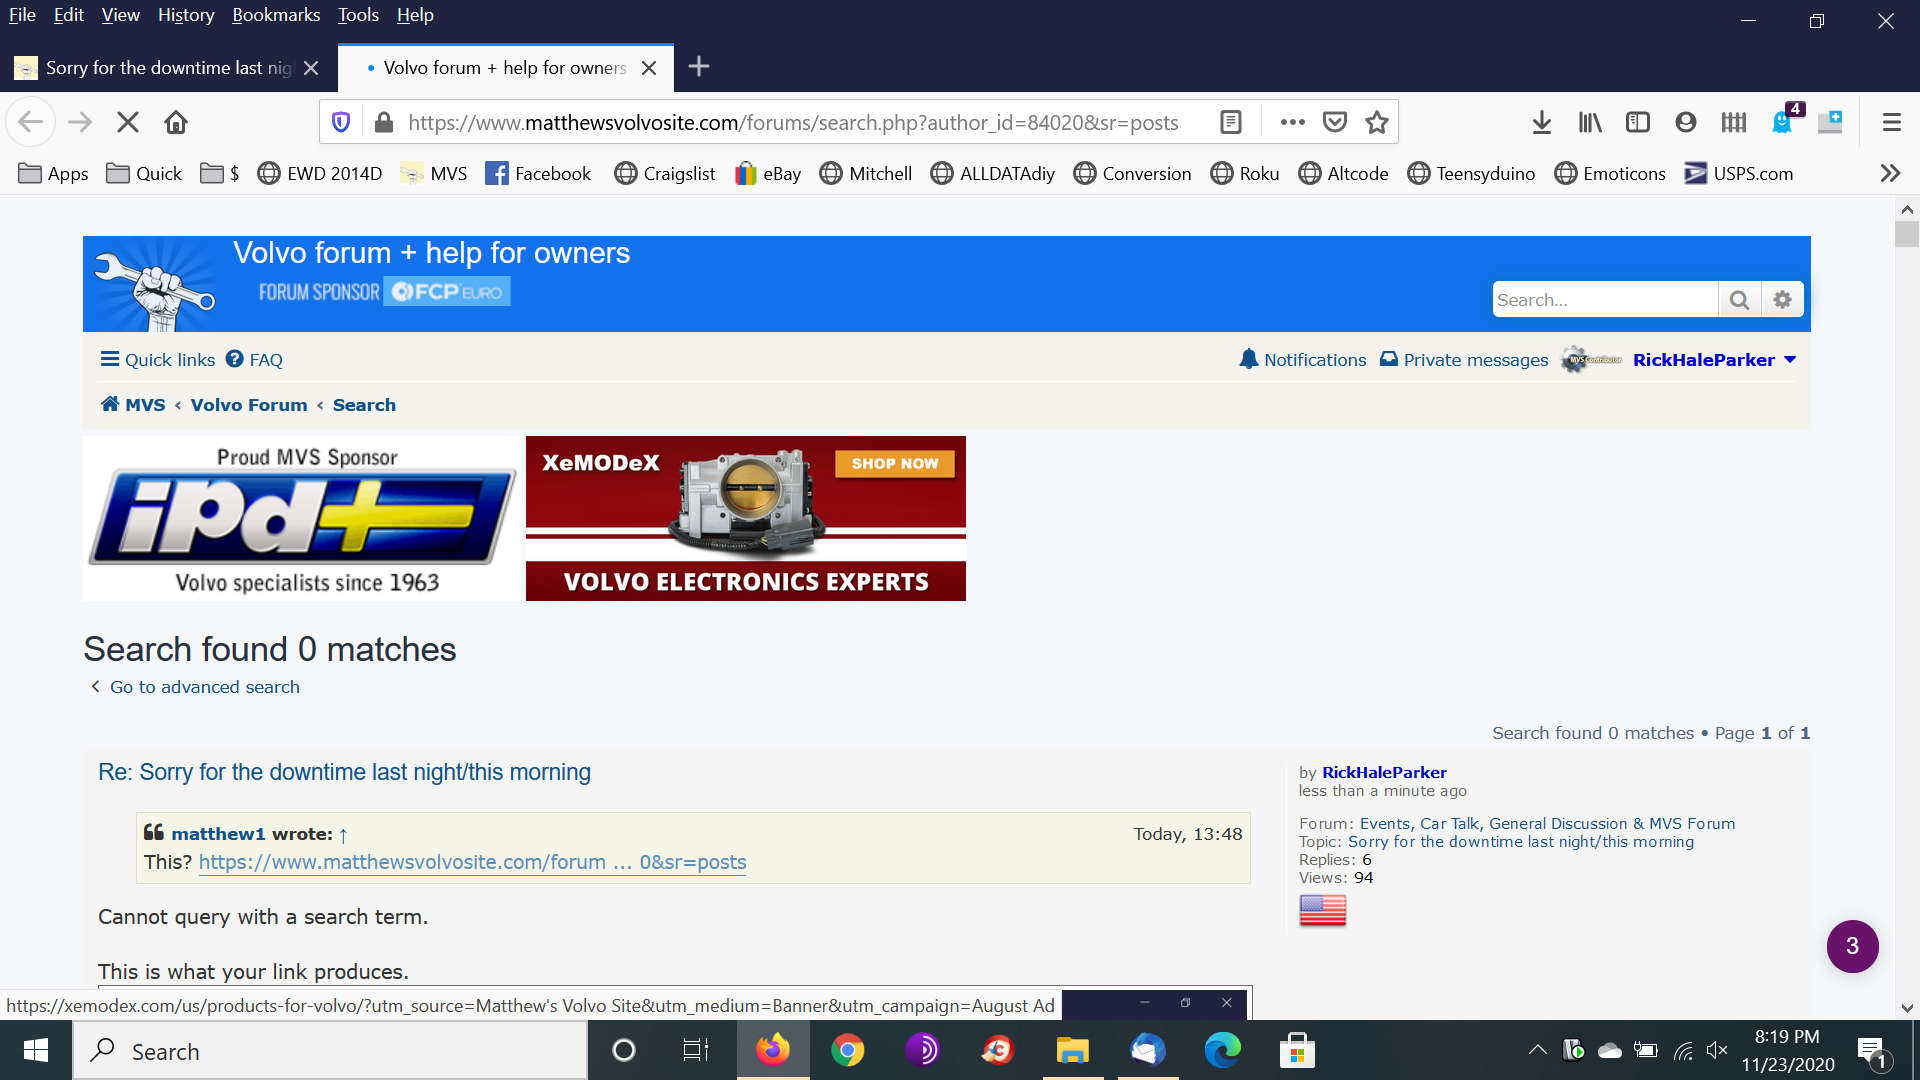This screenshot has height=1080, width=1920.
Task: Click the forum Search text field
Action: click(1604, 300)
